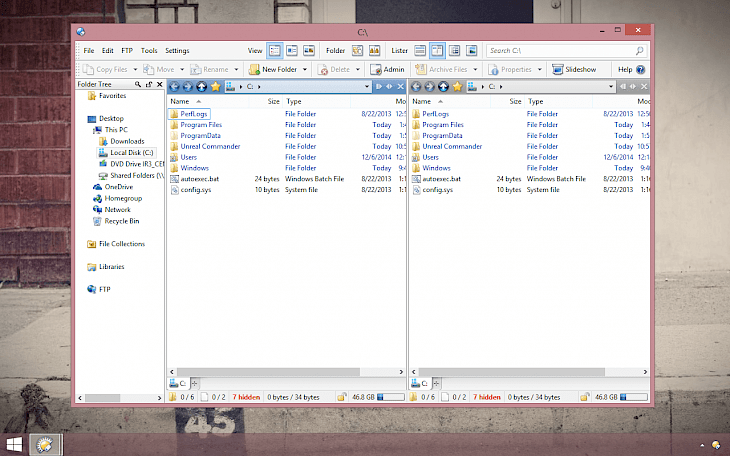Click the second Folder toolbar icon
The image size is (730, 456).
[x=374, y=50]
